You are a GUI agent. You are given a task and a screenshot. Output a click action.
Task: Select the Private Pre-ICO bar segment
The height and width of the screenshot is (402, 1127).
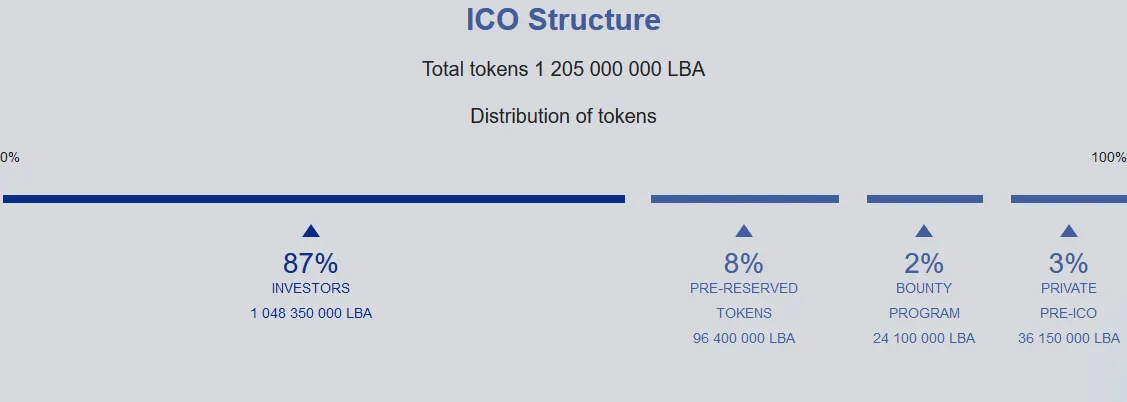point(1069,198)
